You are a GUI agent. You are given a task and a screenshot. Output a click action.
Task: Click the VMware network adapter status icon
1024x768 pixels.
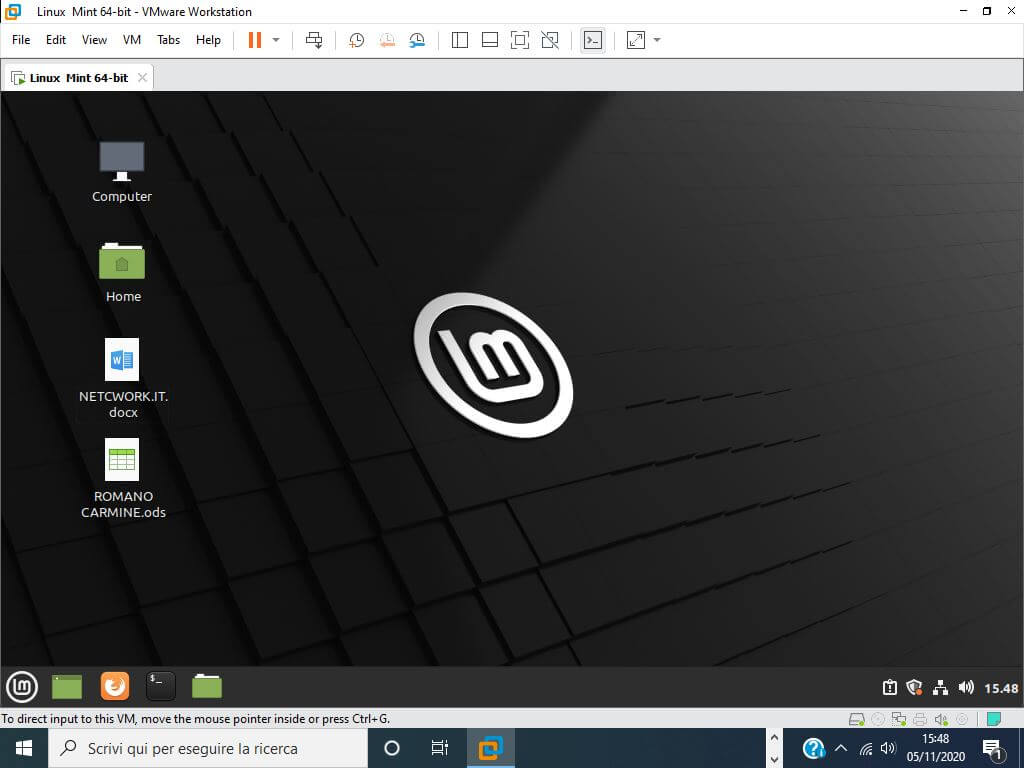pyautogui.click(x=899, y=720)
